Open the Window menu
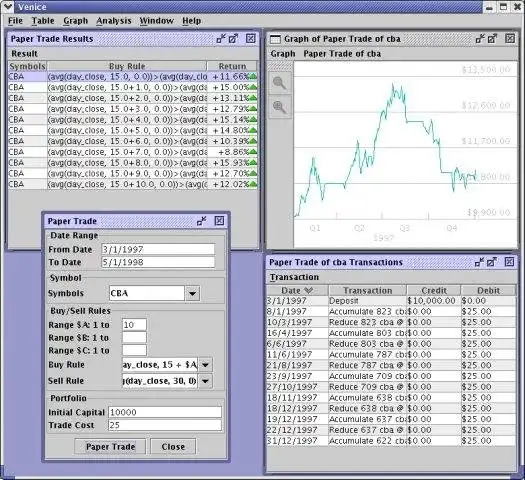525x480 pixels. 157,21
